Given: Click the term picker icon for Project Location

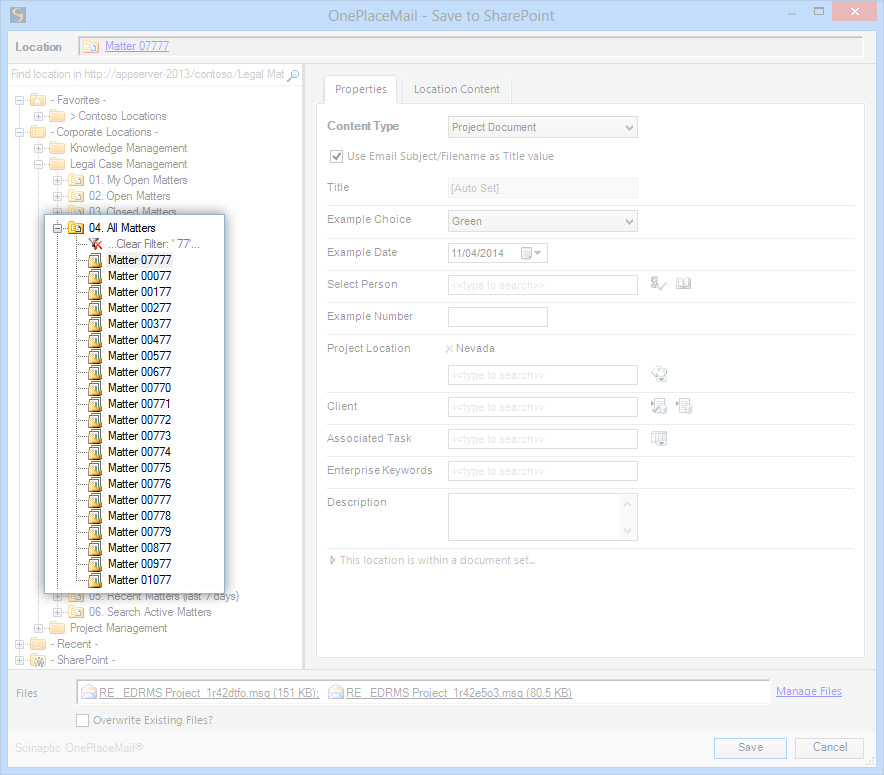Looking at the screenshot, I should pyautogui.click(x=659, y=374).
